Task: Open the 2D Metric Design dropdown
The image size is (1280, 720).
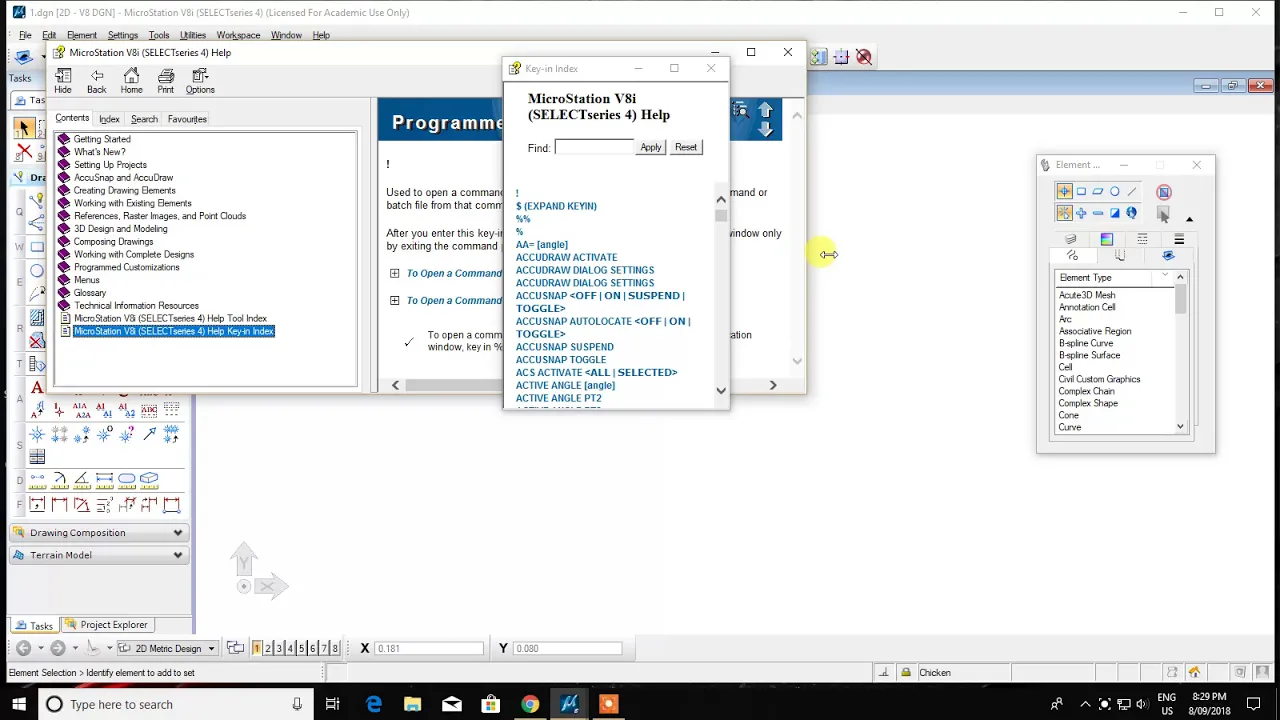Action: tap(168, 648)
